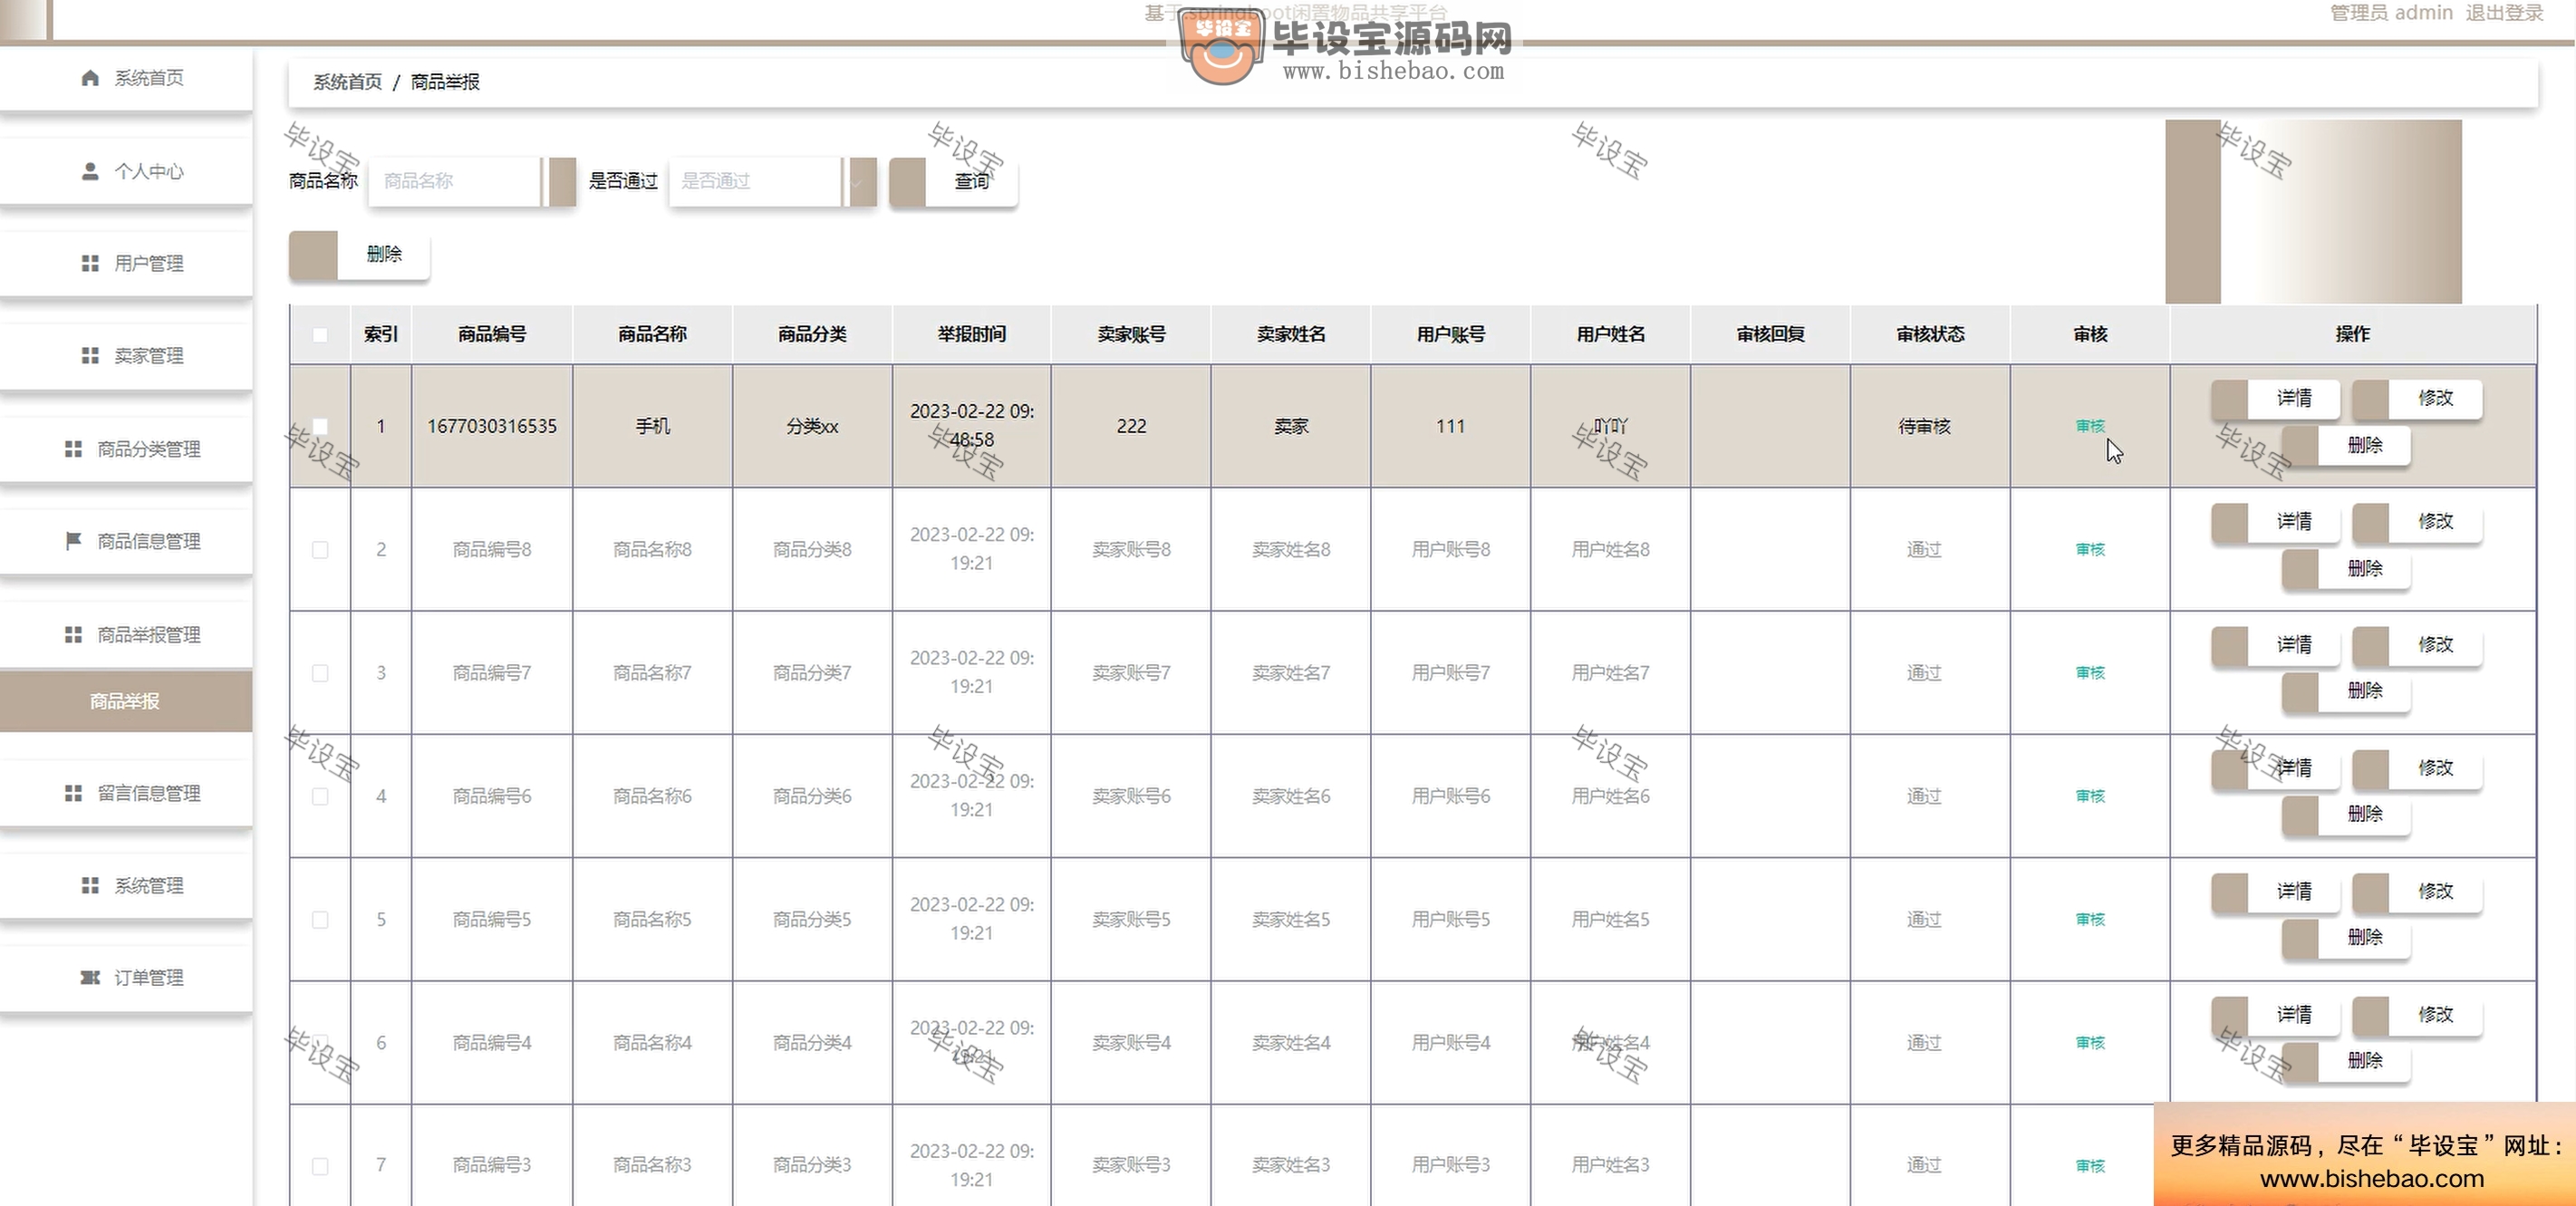
Task: Expand 商品分类管理 sidebar menu
Action: click(126, 449)
